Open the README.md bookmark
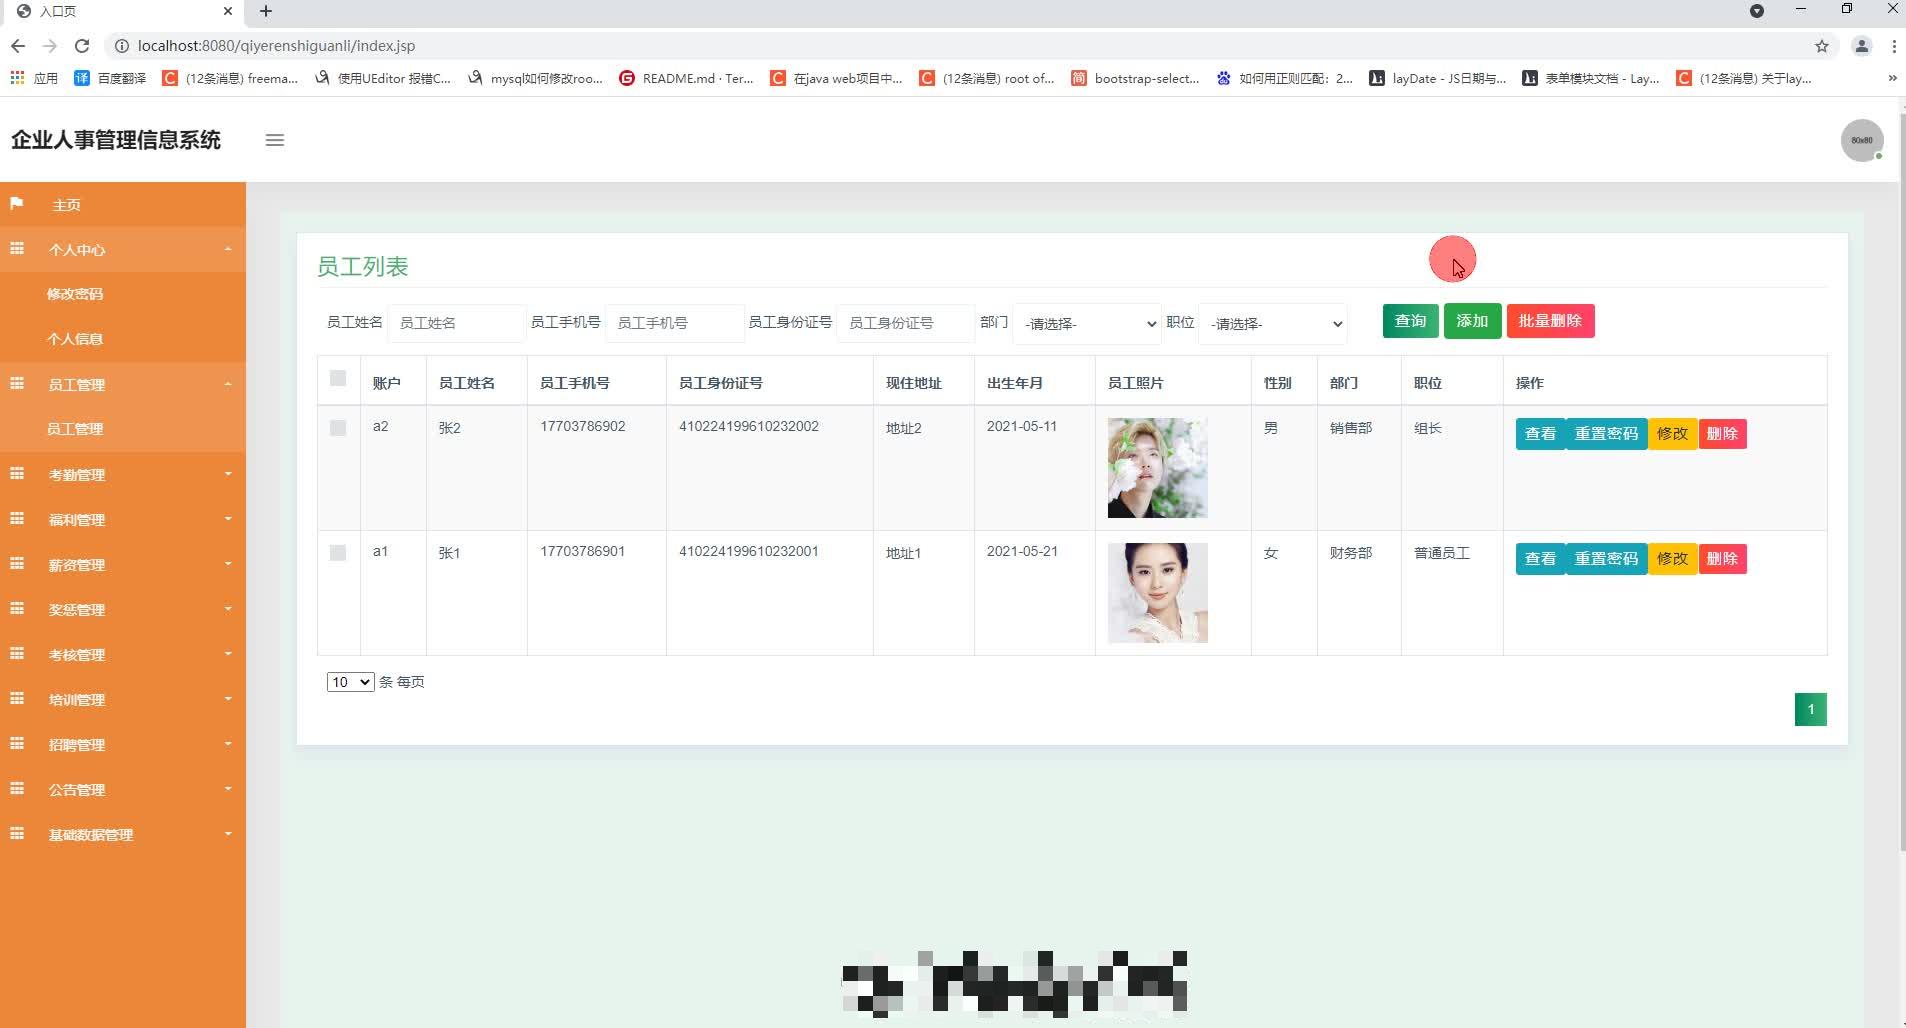 click(x=686, y=78)
